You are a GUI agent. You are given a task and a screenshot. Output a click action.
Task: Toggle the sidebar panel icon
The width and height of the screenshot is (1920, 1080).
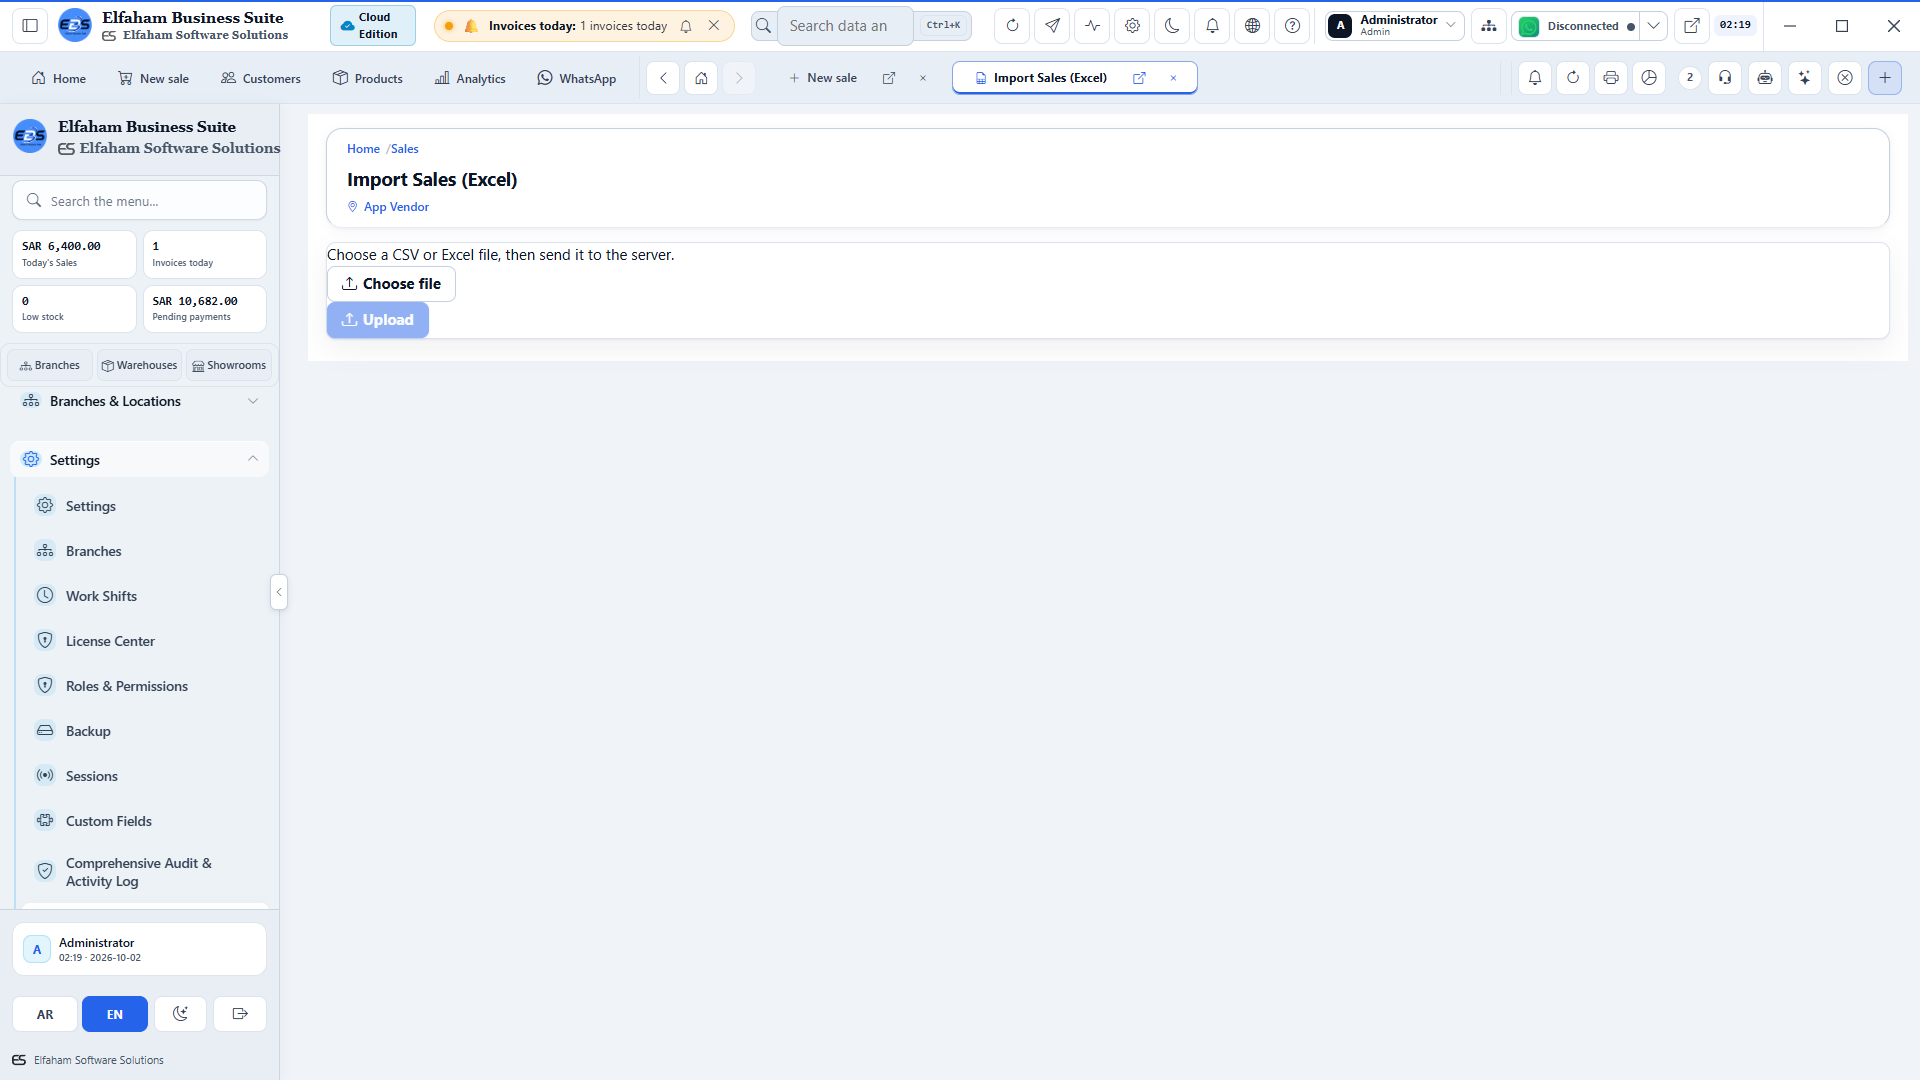30,26
